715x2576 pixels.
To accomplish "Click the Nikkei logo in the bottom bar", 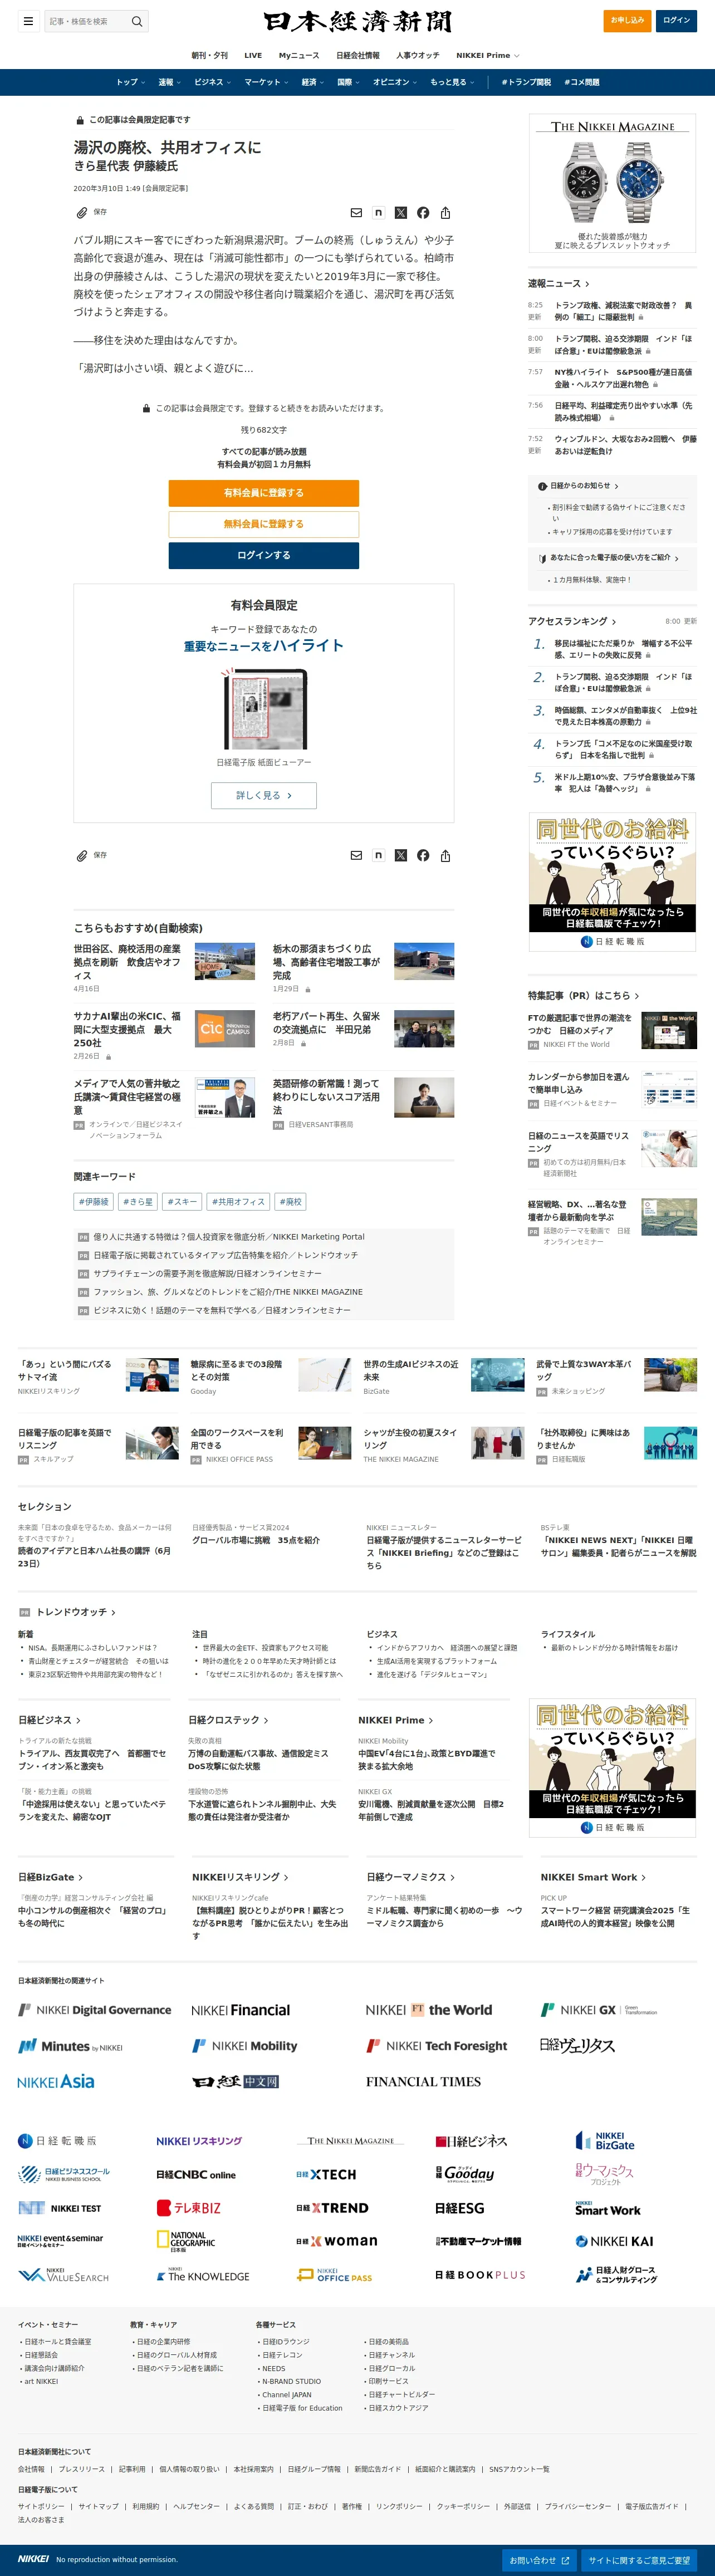I will [33, 2559].
